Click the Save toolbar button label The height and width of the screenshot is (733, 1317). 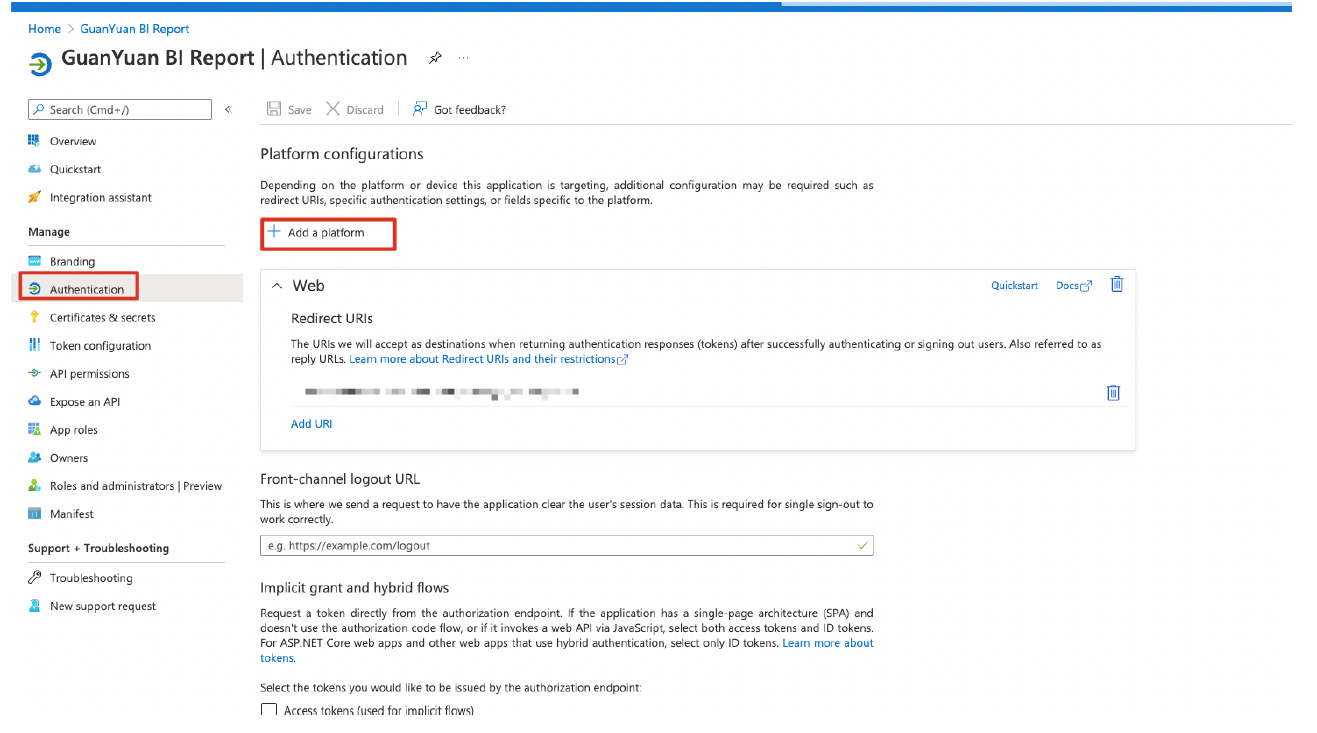300,110
